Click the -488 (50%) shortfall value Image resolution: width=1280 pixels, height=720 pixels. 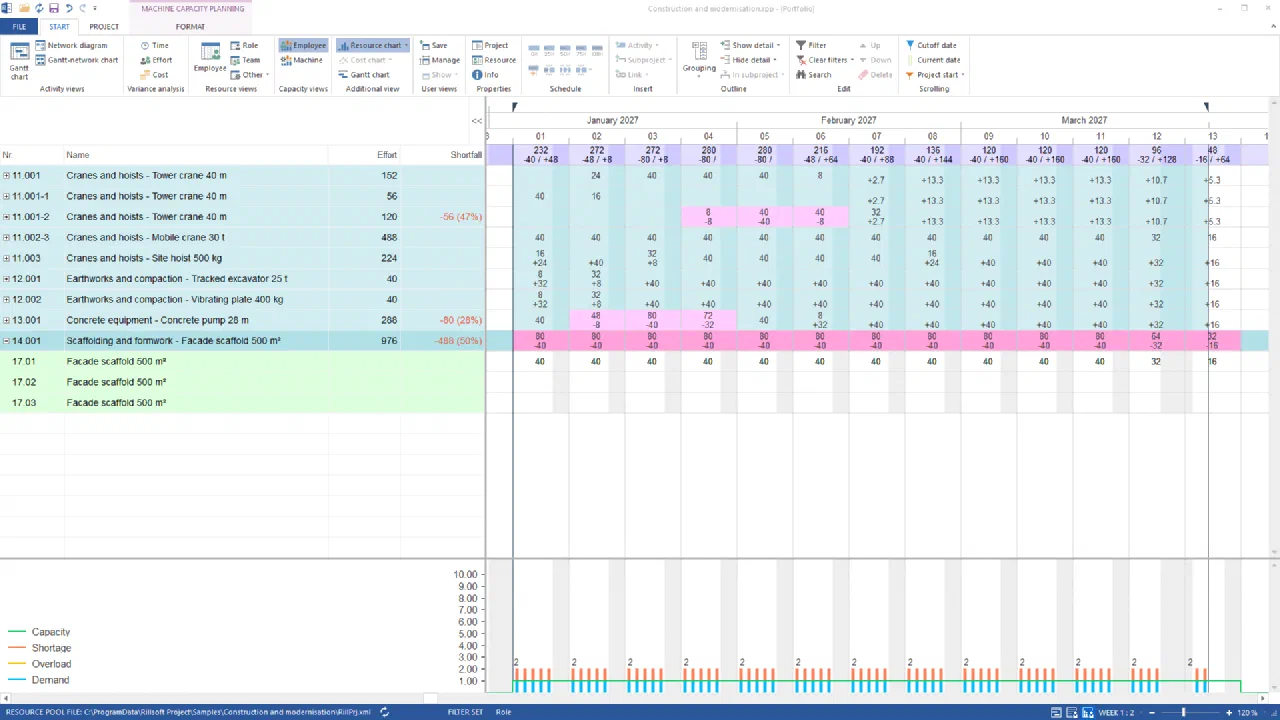pos(459,341)
